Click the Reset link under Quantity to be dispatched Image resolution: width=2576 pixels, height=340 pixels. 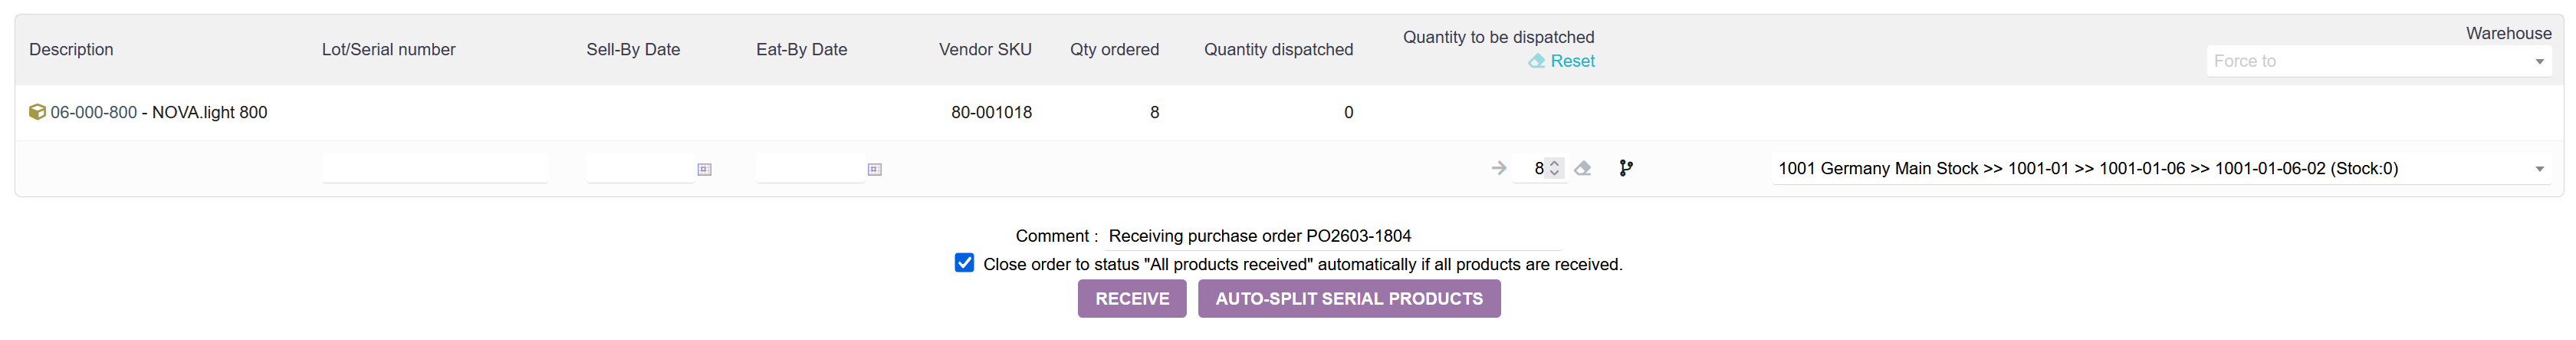pos(1572,61)
